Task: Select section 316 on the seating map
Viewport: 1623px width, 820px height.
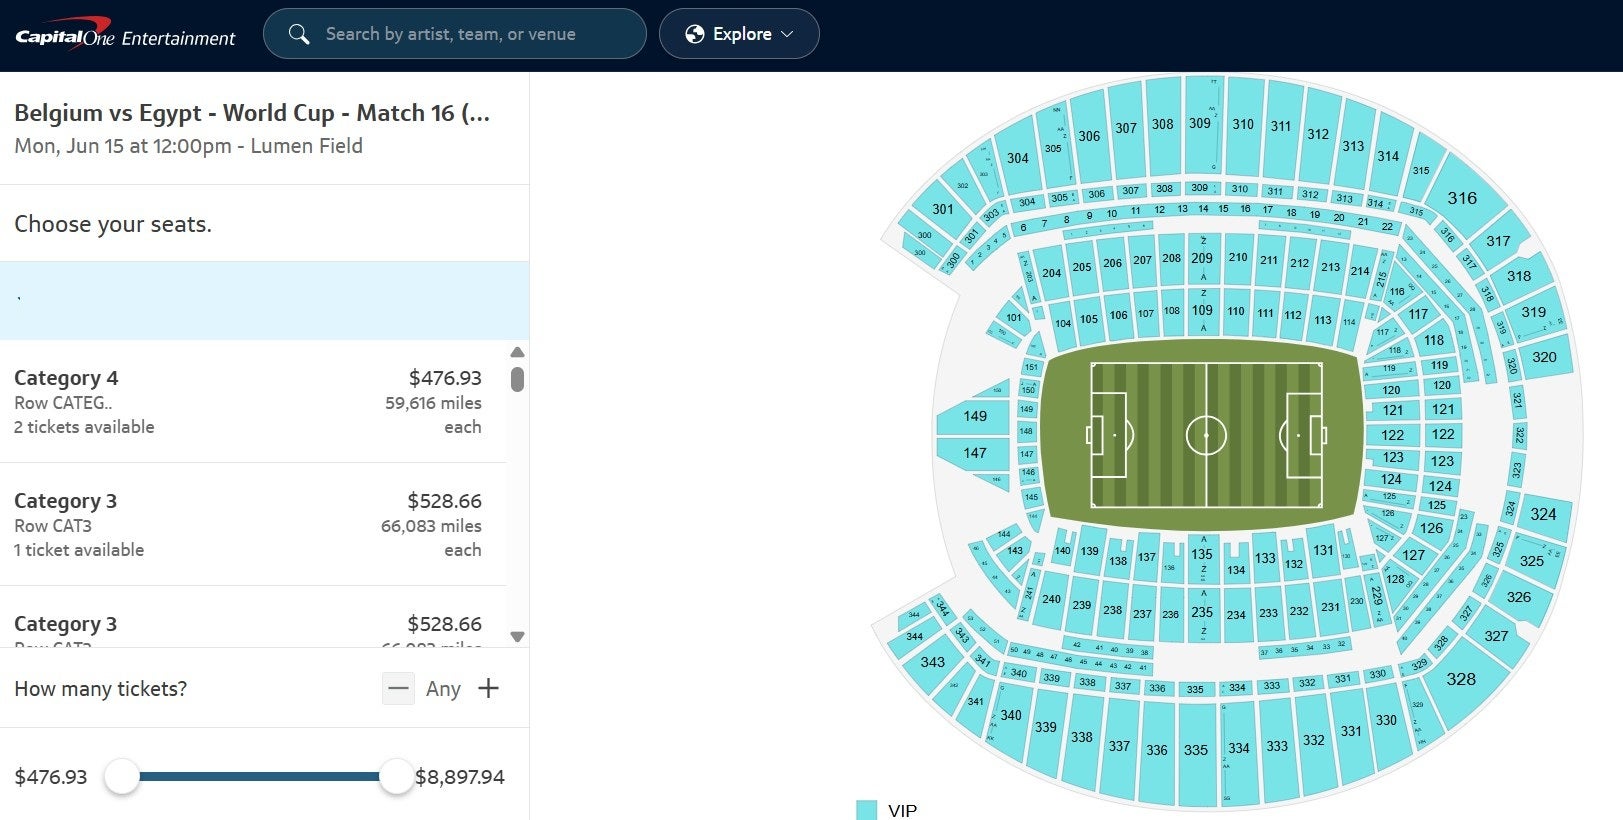Action: tap(1463, 198)
